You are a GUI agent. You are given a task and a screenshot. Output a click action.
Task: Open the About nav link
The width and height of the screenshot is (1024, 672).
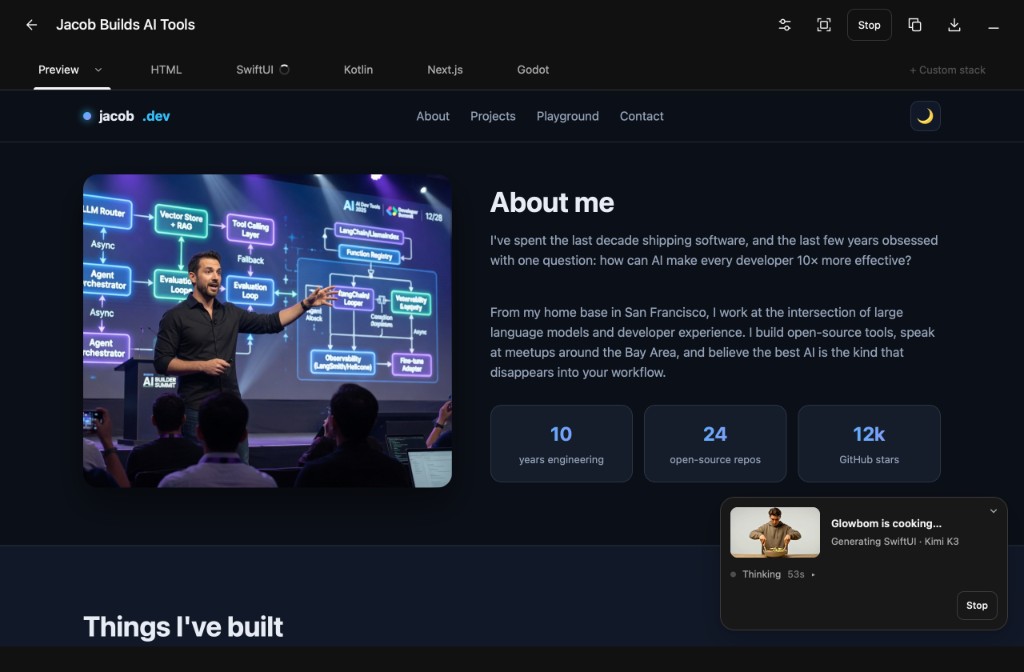(432, 116)
